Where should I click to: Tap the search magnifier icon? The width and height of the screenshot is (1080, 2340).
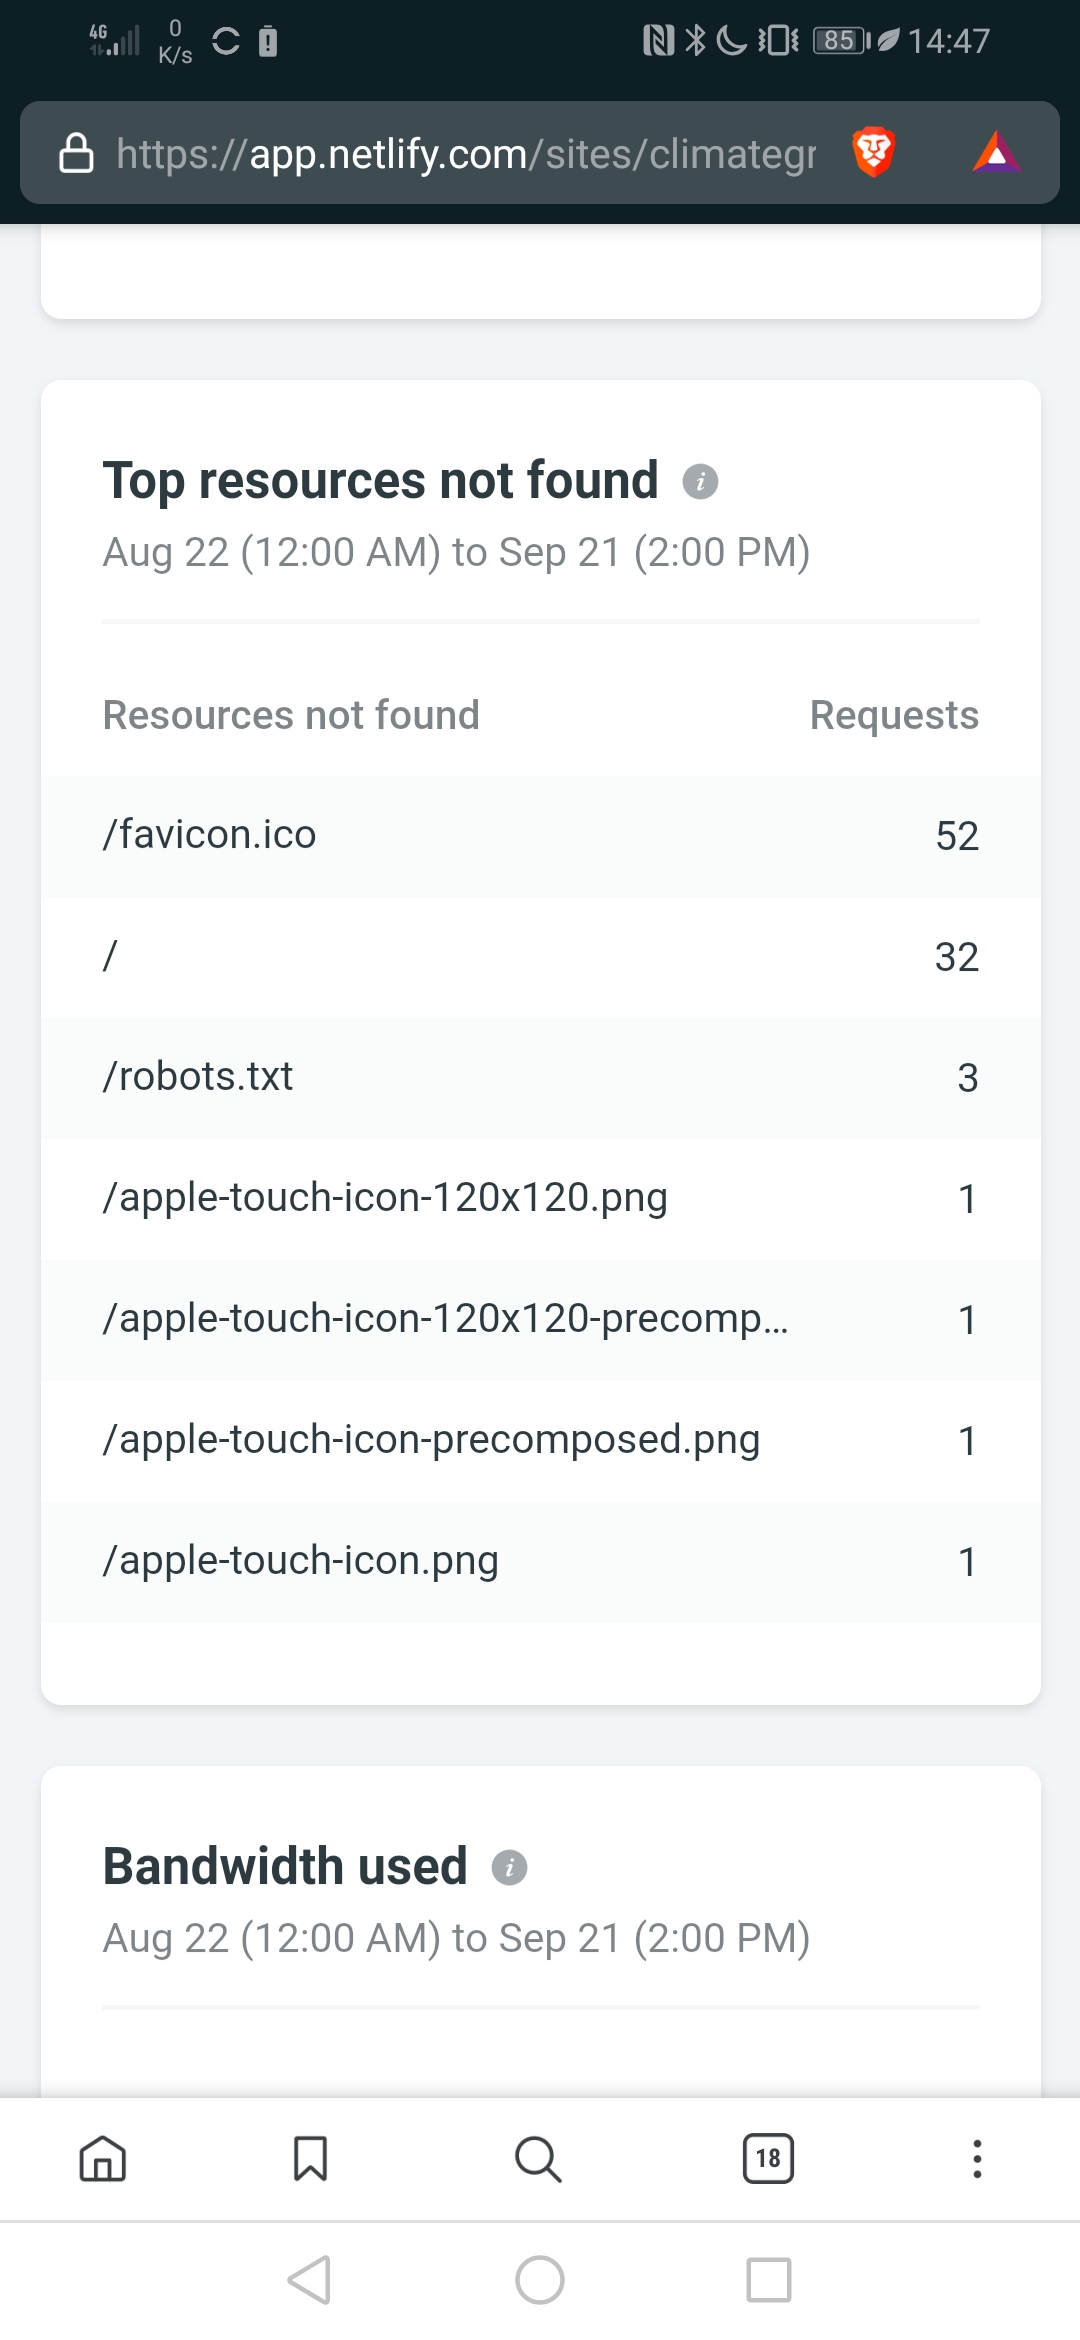tap(538, 2158)
